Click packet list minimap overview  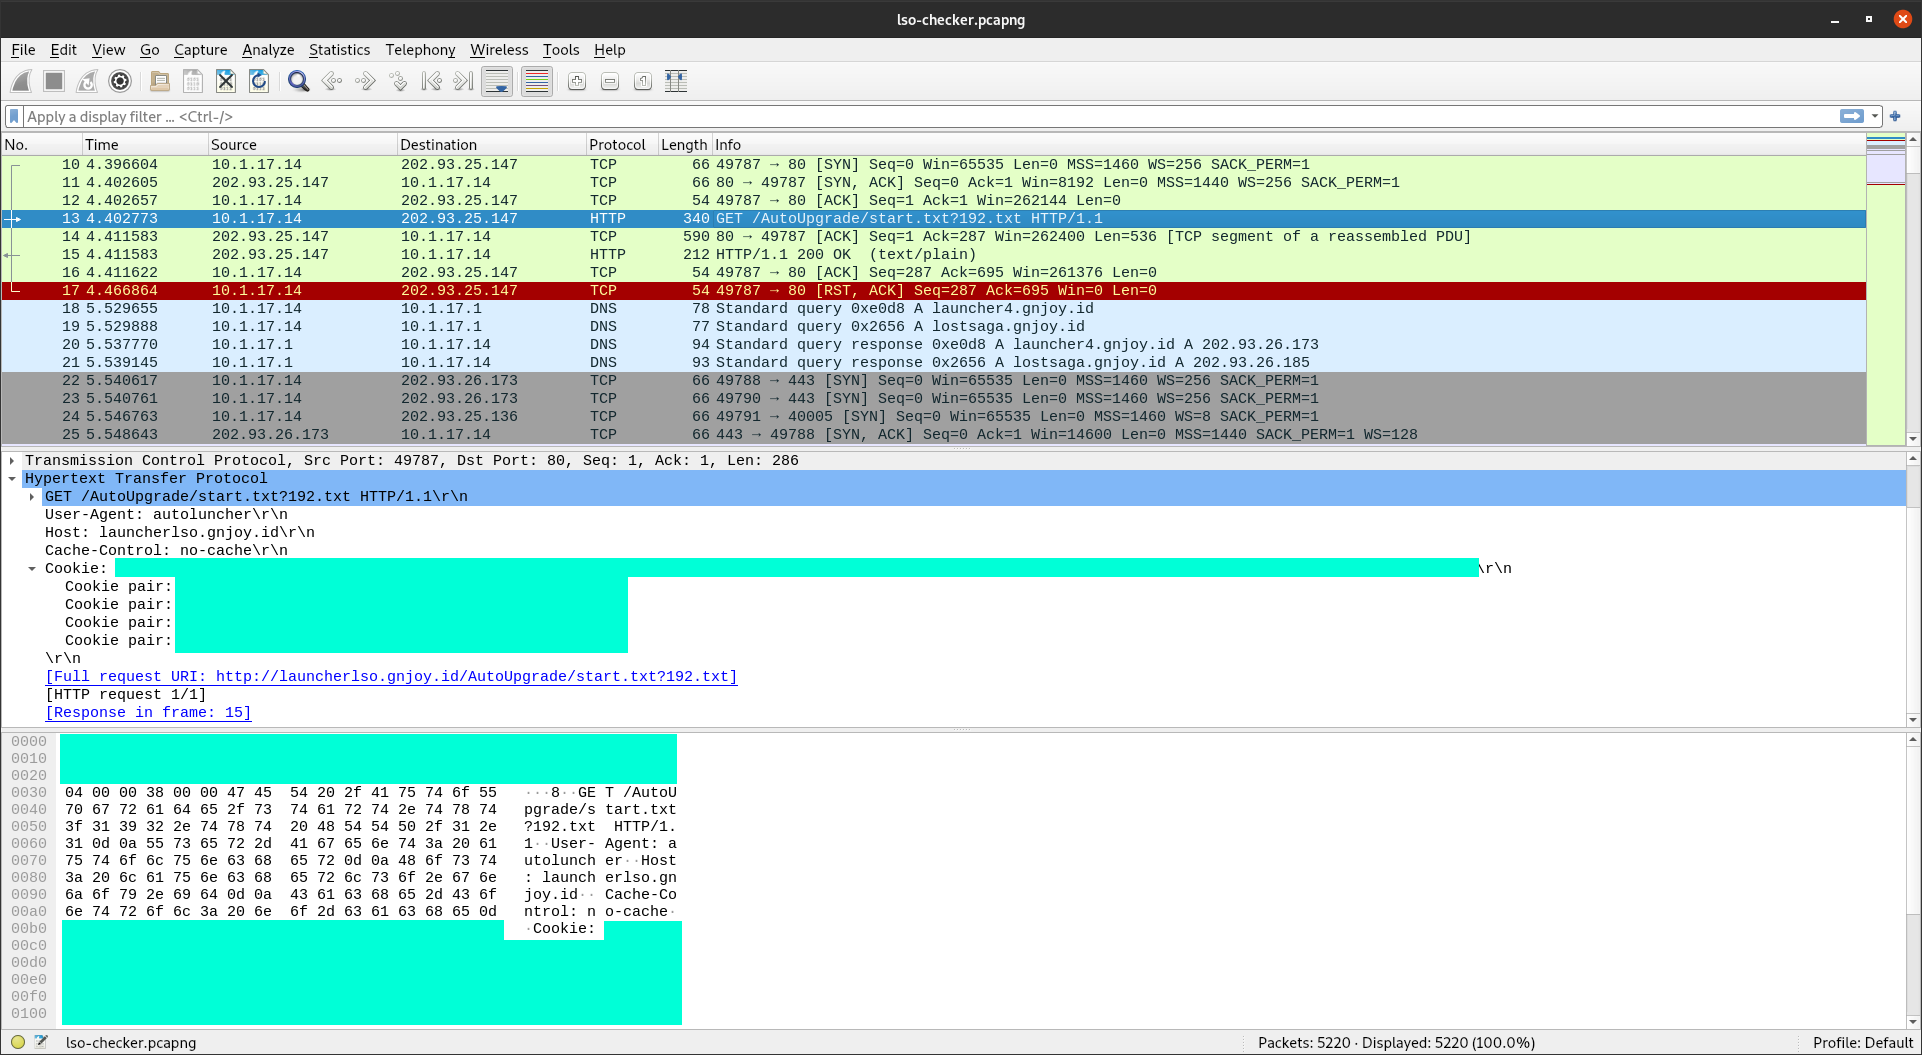tap(1886, 290)
